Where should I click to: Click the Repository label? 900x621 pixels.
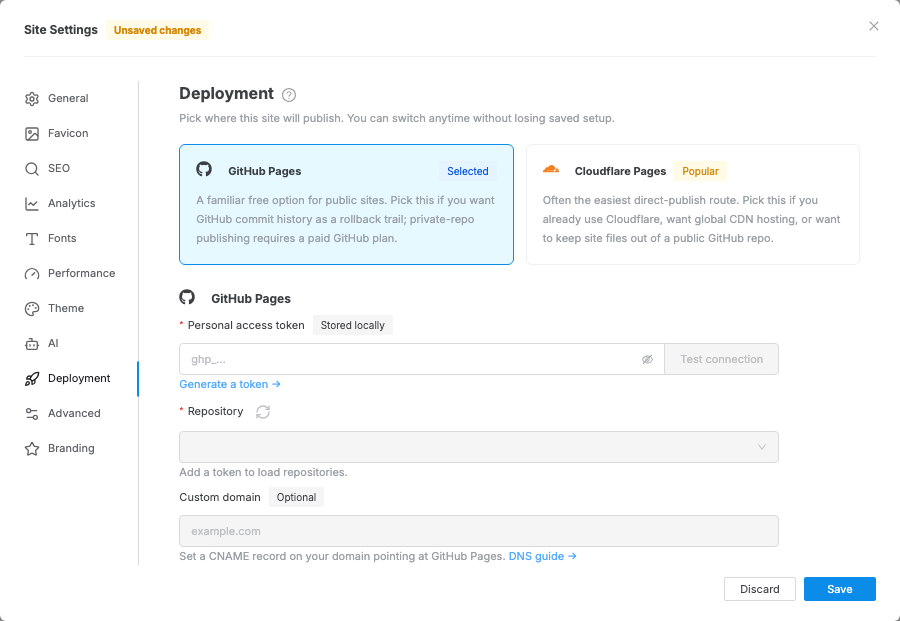(x=215, y=412)
